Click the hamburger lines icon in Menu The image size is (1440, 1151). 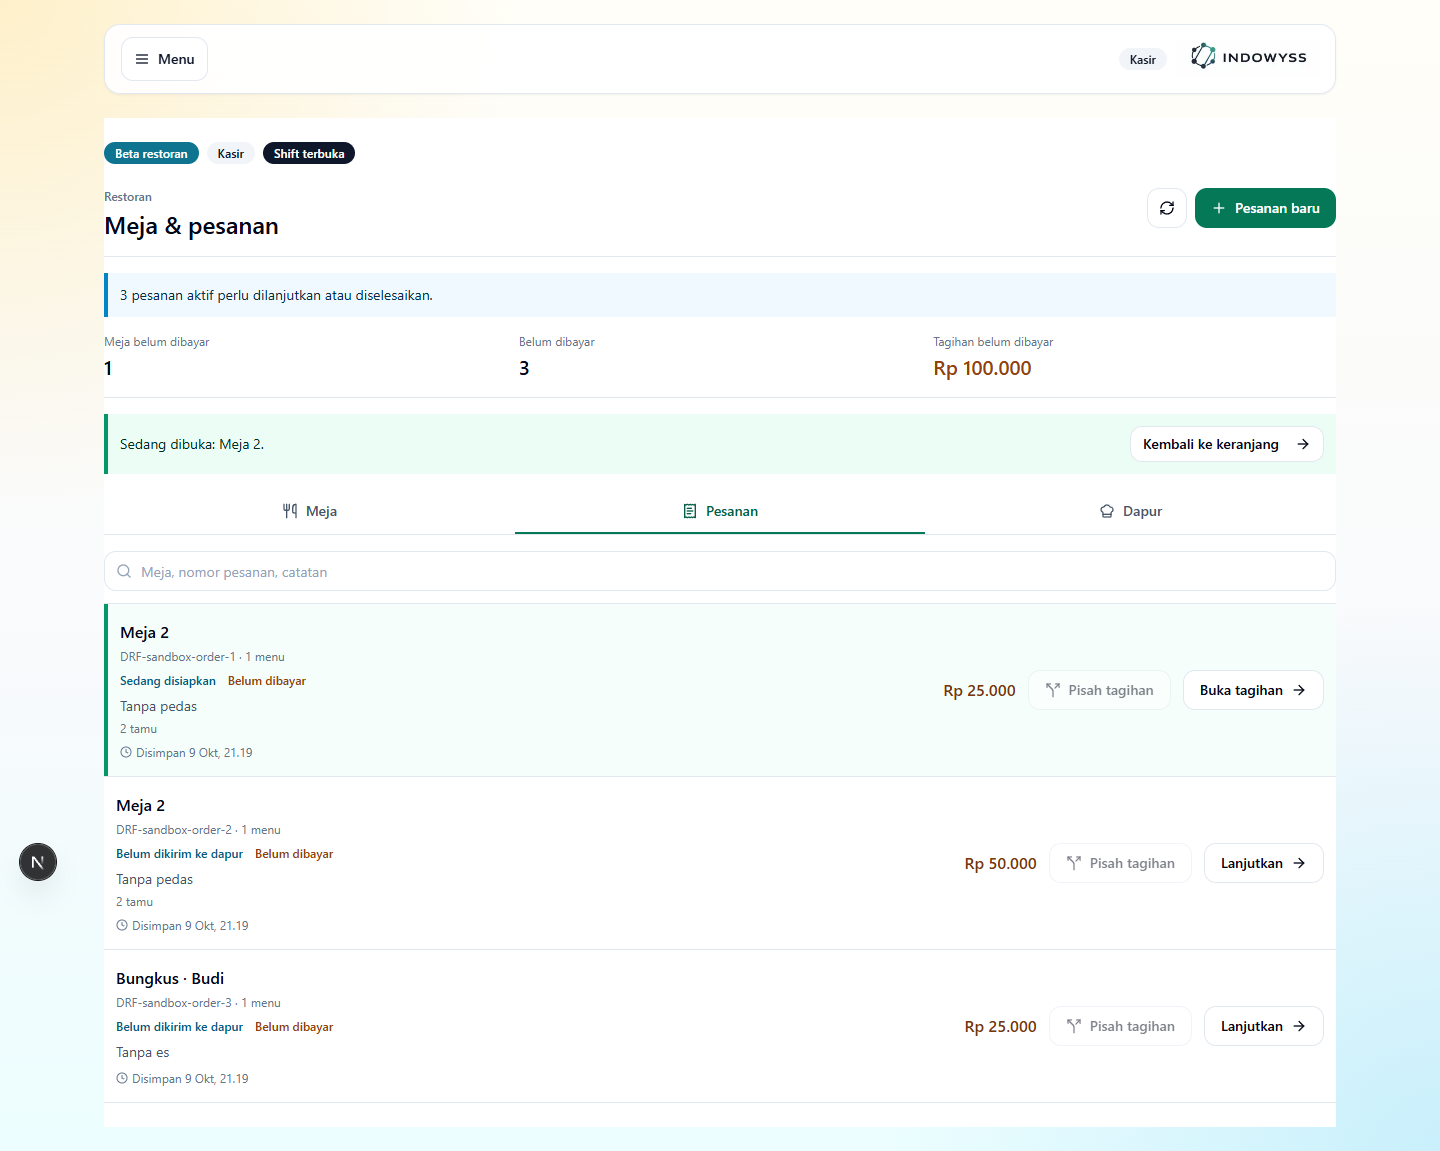[x=142, y=59]
